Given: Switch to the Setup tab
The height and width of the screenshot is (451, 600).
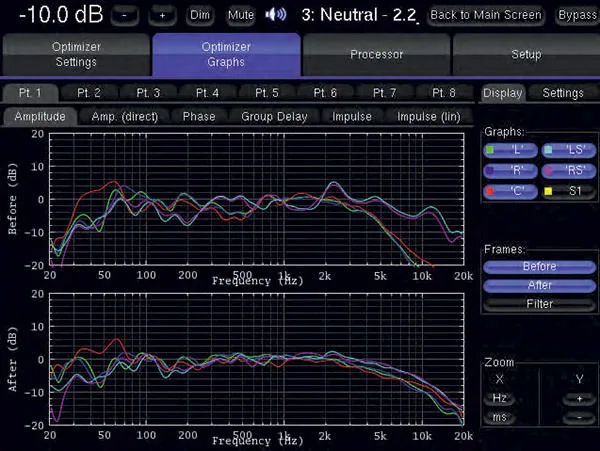Looking at the screenshot, I should point(527,54).
